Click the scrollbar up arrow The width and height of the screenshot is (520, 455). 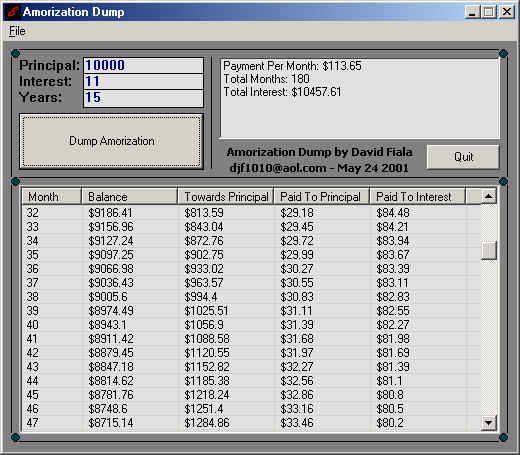click(x=489, y=196)
